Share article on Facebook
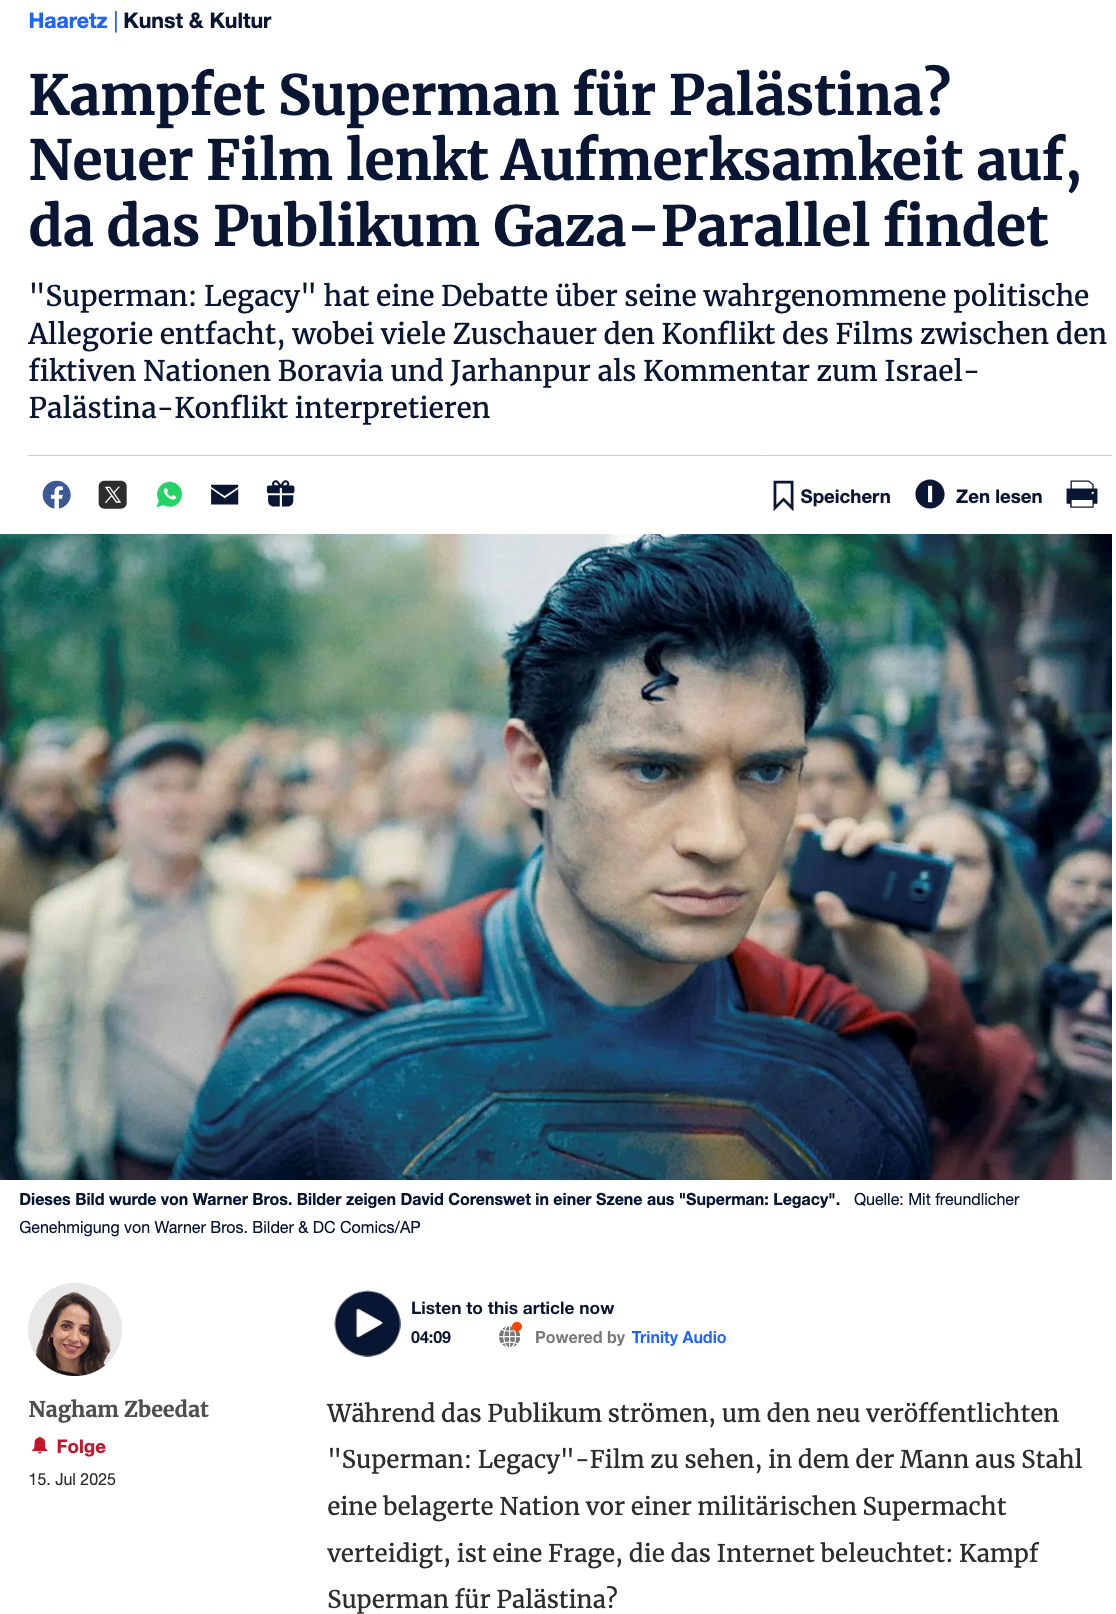 (x=57, y=494)
